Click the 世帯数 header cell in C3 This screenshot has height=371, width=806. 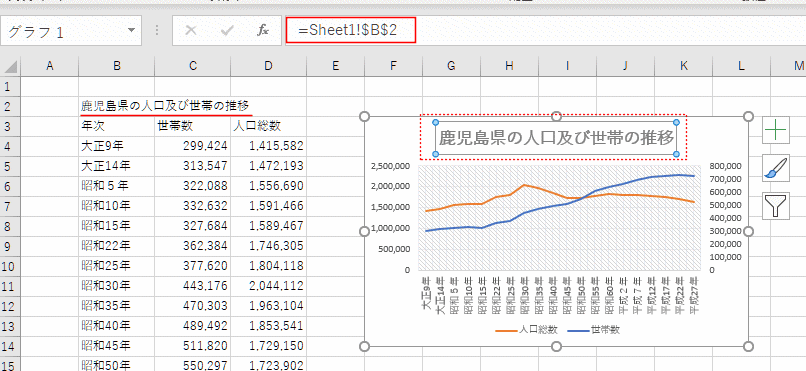[x=192, y=126]
